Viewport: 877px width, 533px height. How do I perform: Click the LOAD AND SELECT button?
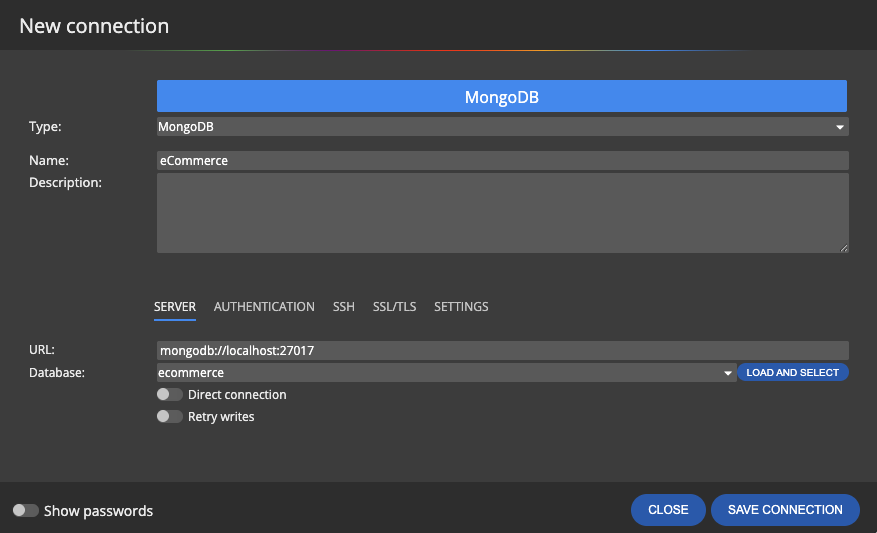pyautogui.click(x=793, y=372)
